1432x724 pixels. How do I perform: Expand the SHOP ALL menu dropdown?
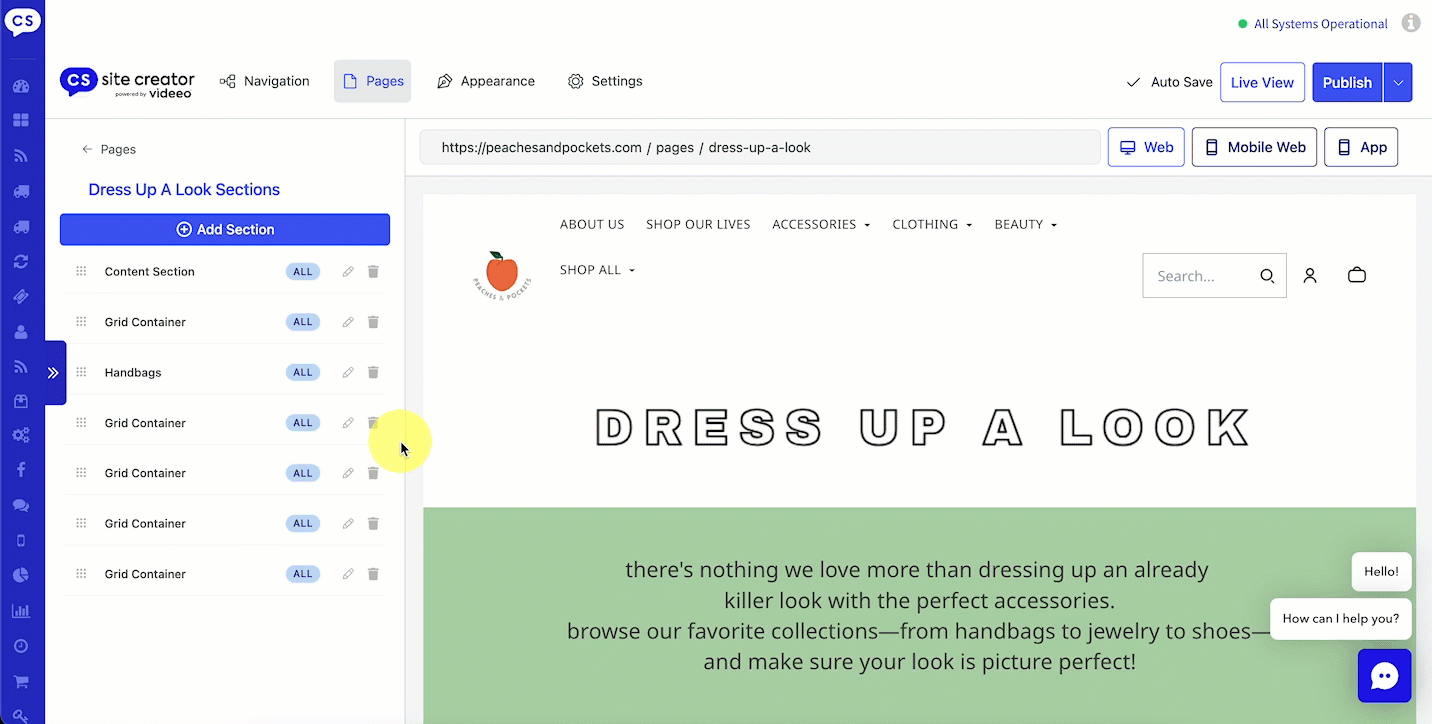point(597,270)
